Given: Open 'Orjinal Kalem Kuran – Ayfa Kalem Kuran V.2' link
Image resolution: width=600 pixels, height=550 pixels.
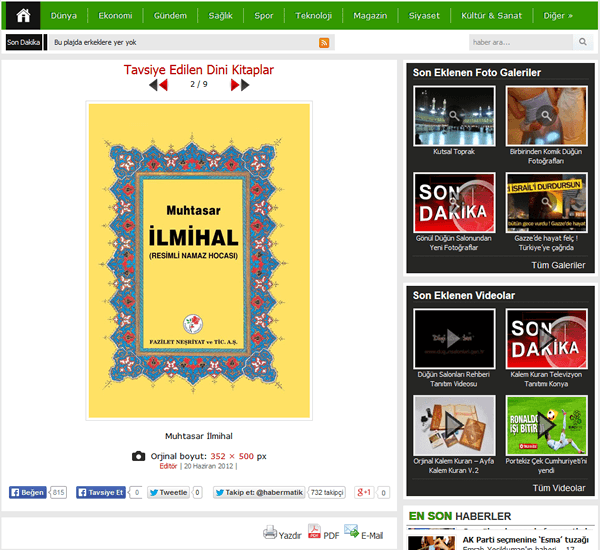Looking at the screenshot, I should (454, 466).
